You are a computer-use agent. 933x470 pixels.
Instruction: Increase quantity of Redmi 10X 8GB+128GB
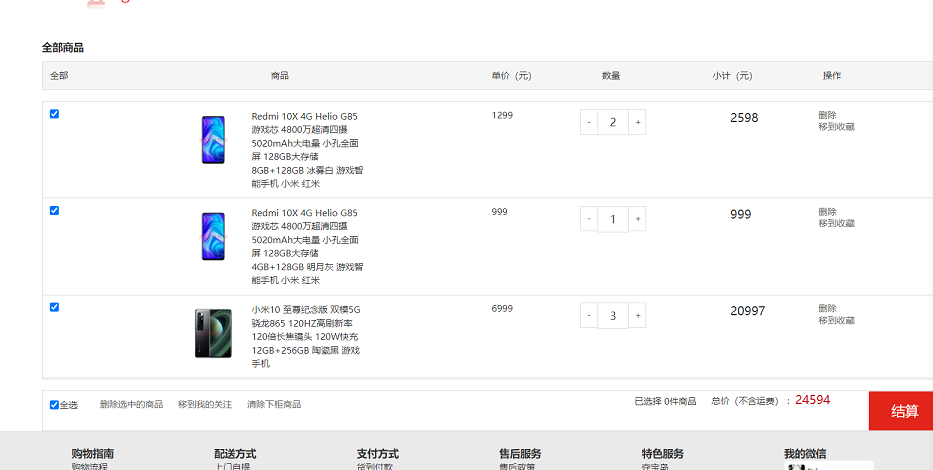point(637,123)
